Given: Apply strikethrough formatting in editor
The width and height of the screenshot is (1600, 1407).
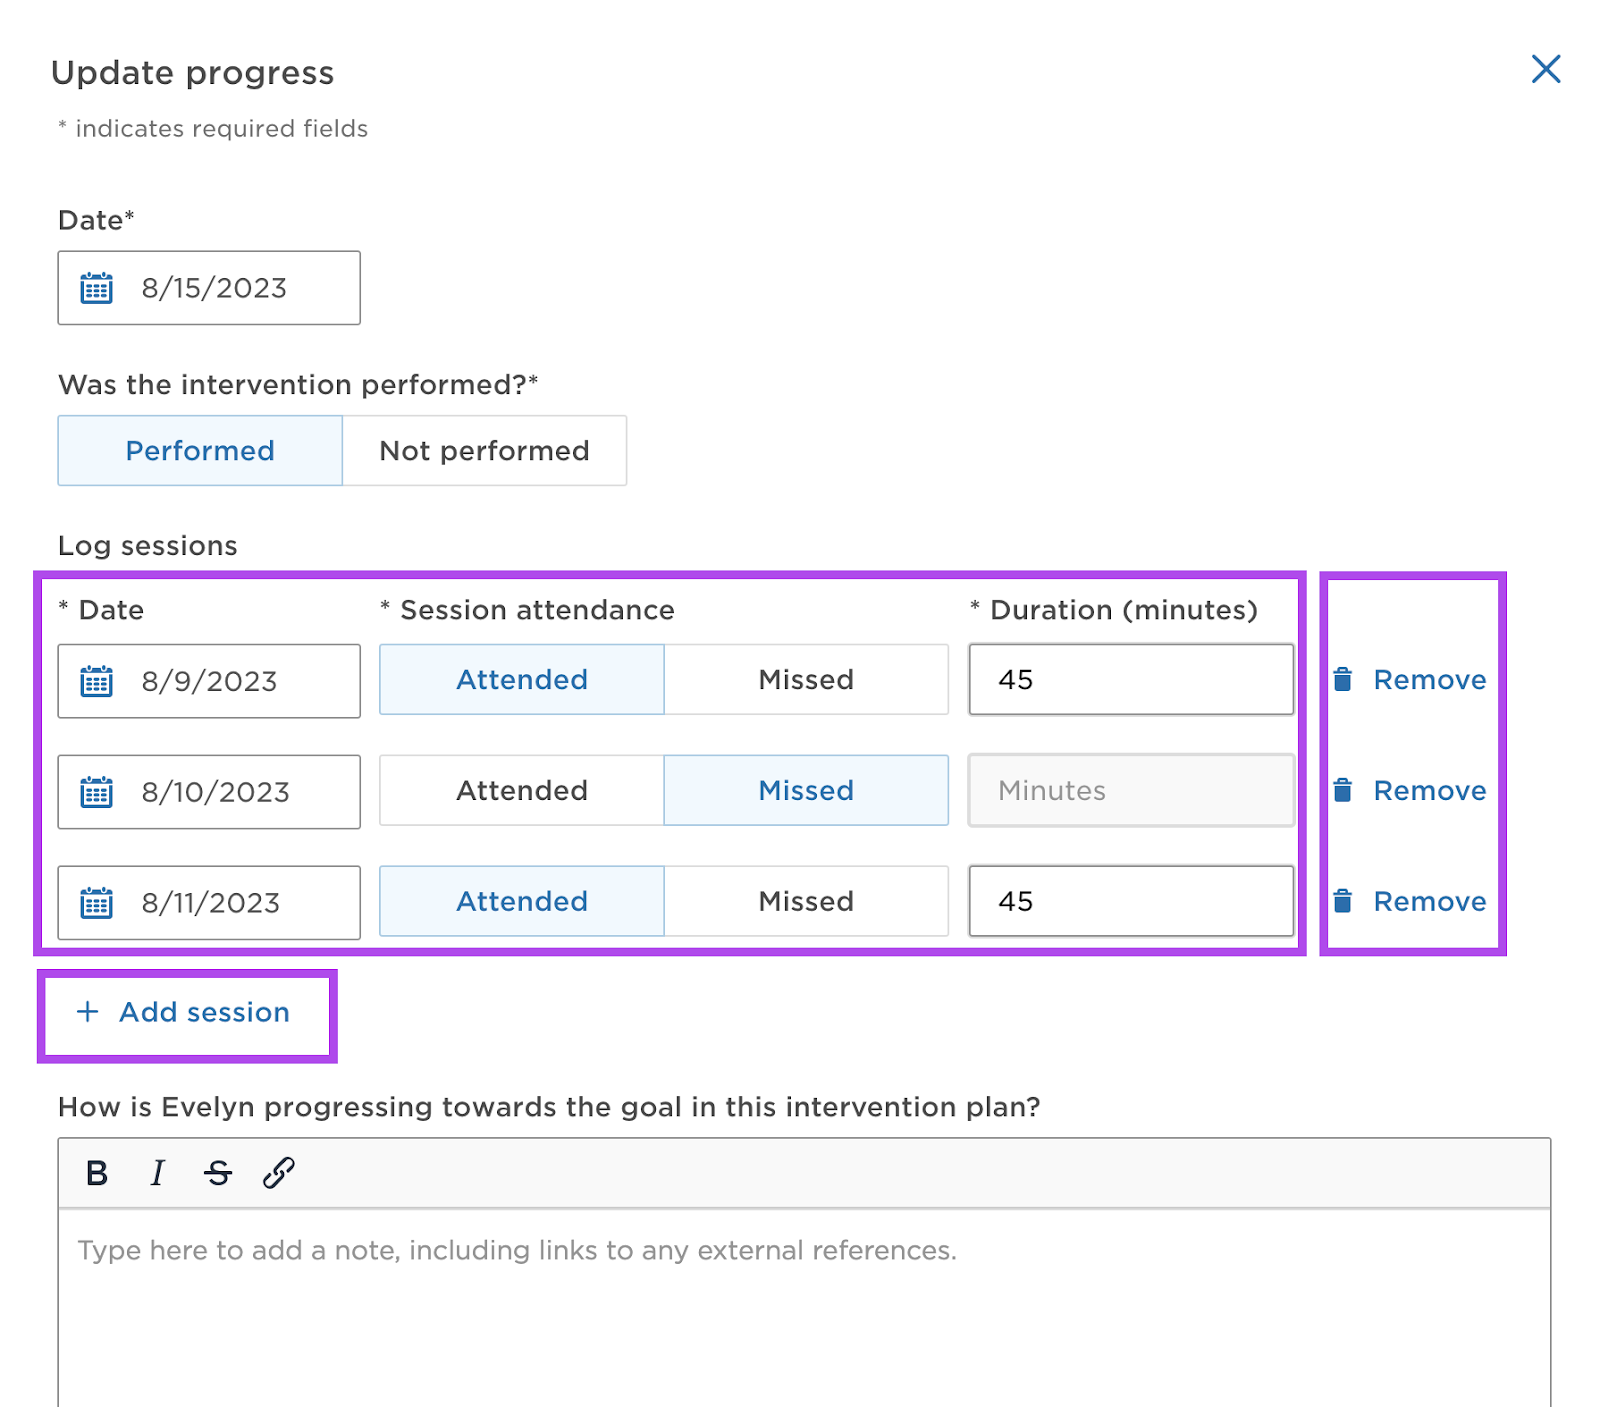Looking at the screenshot, I should (217, 1173).
